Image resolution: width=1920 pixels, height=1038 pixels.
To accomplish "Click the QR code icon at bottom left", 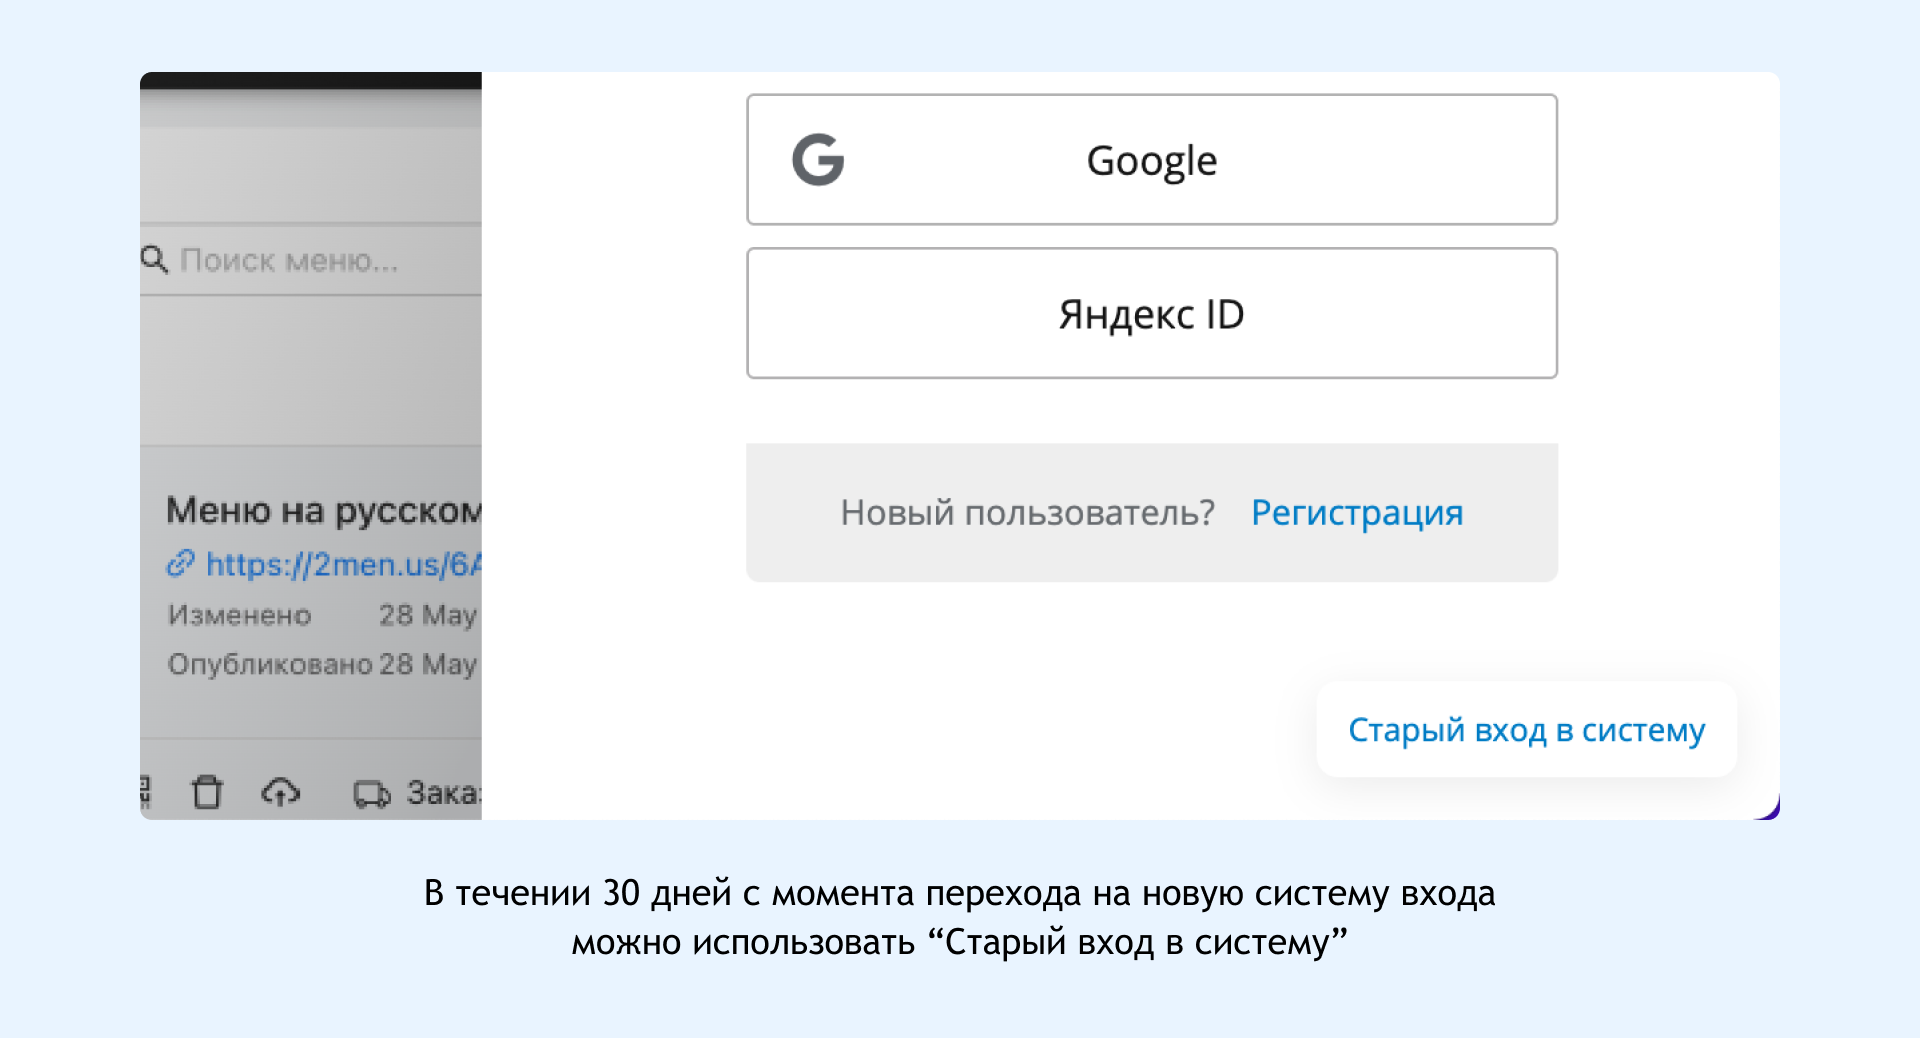I will (x=145, y=792).
